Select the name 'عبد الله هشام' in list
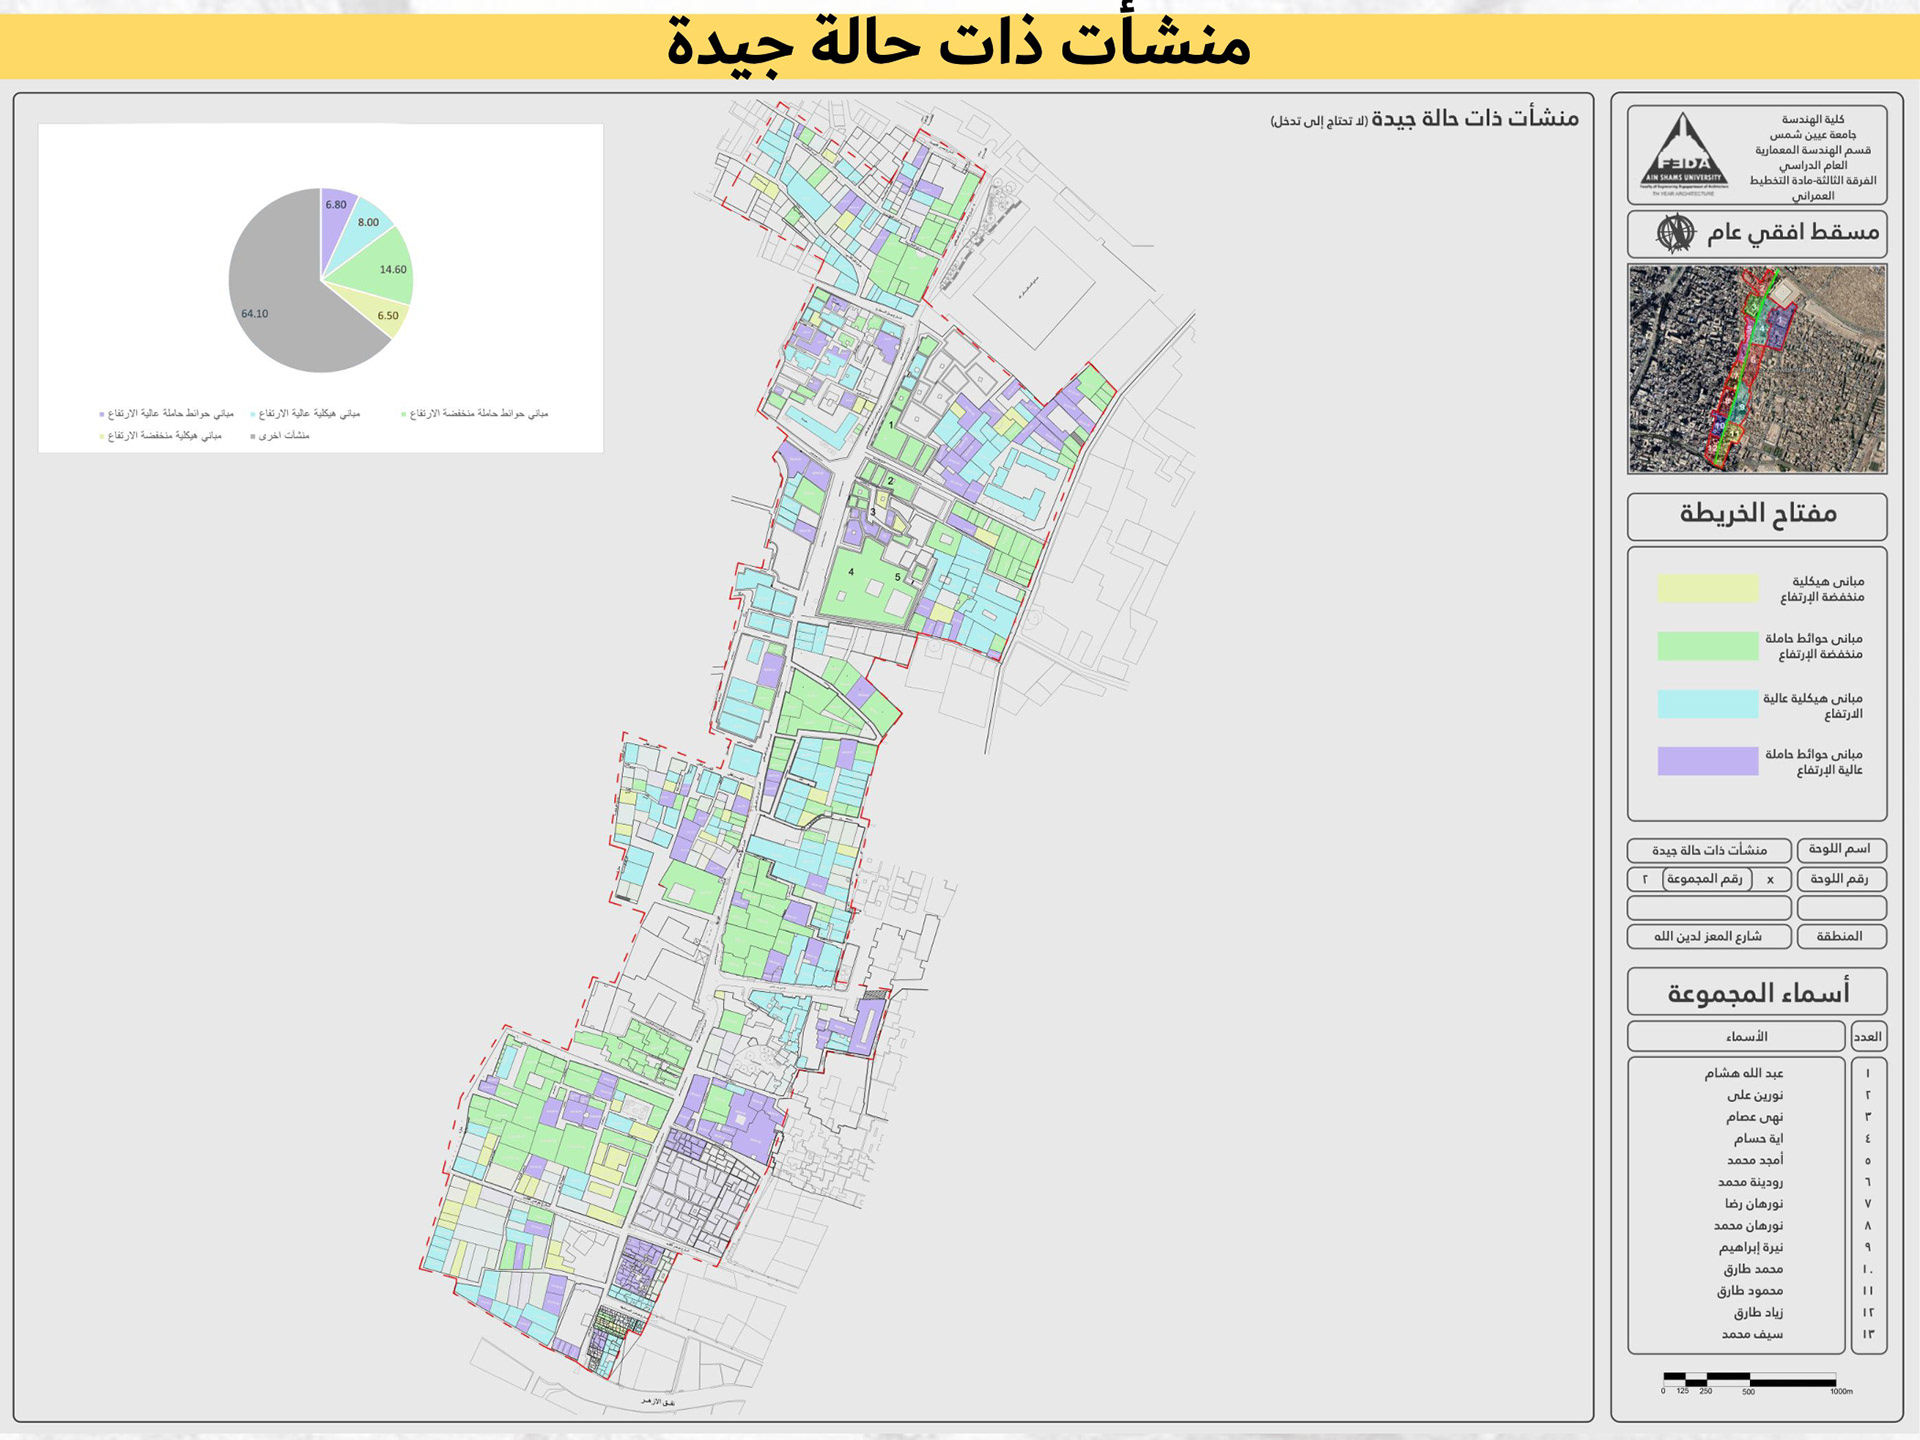1920x1440 pixels. click(1743, 1073)
